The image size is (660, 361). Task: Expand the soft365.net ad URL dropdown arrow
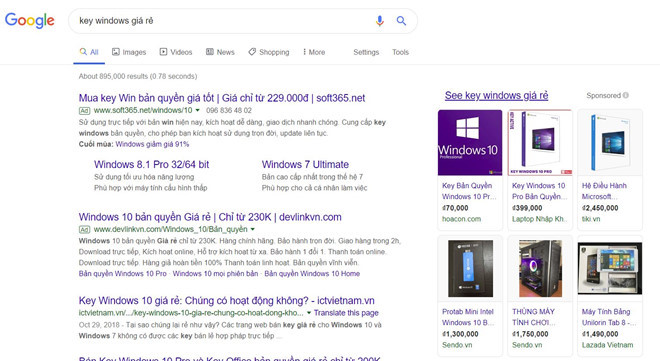pos(197,111)
